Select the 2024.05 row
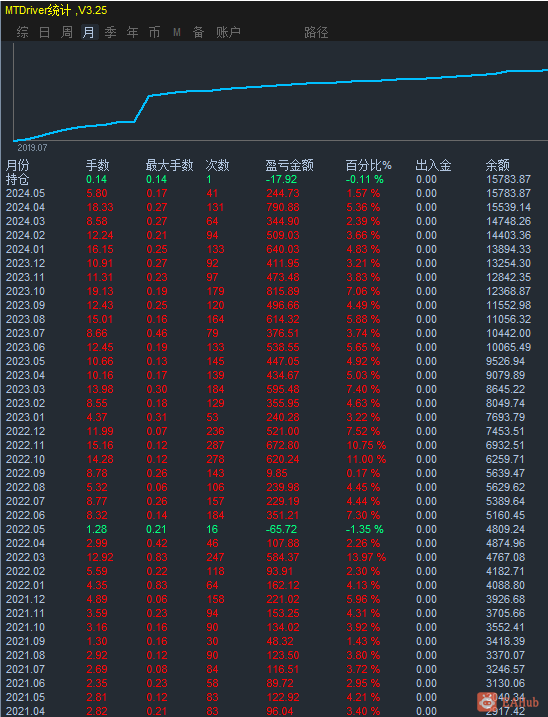 click(x=274, y=193)
